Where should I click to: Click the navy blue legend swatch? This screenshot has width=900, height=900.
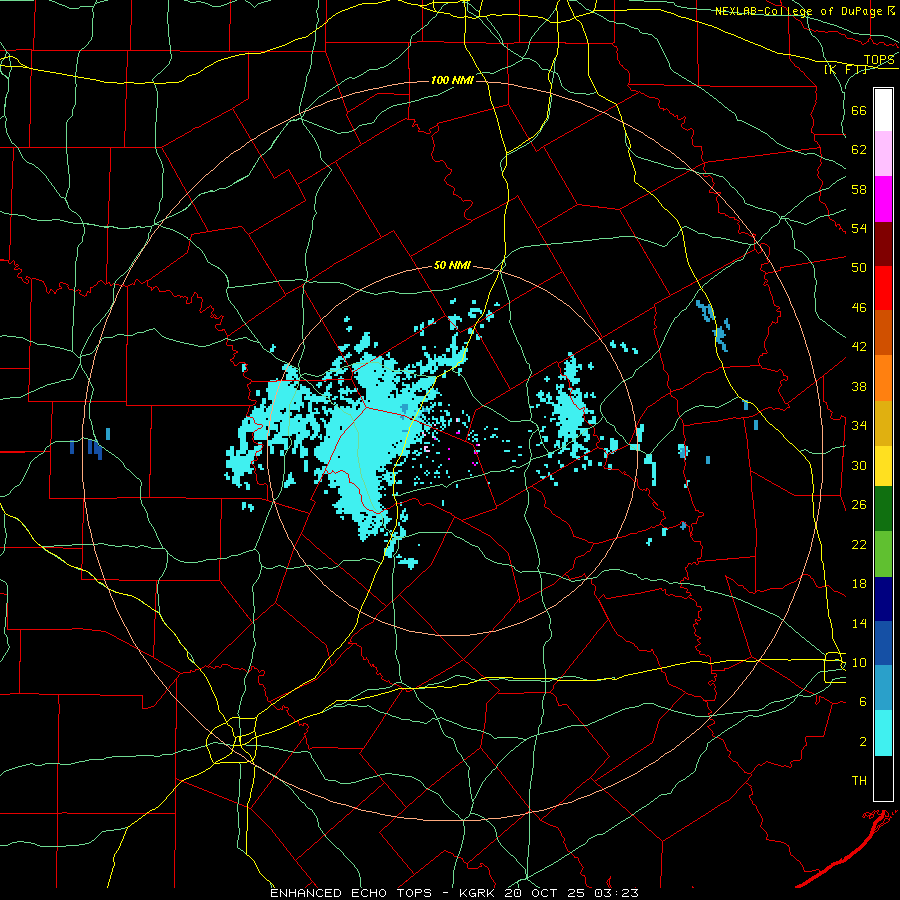(x=883, y=599)
